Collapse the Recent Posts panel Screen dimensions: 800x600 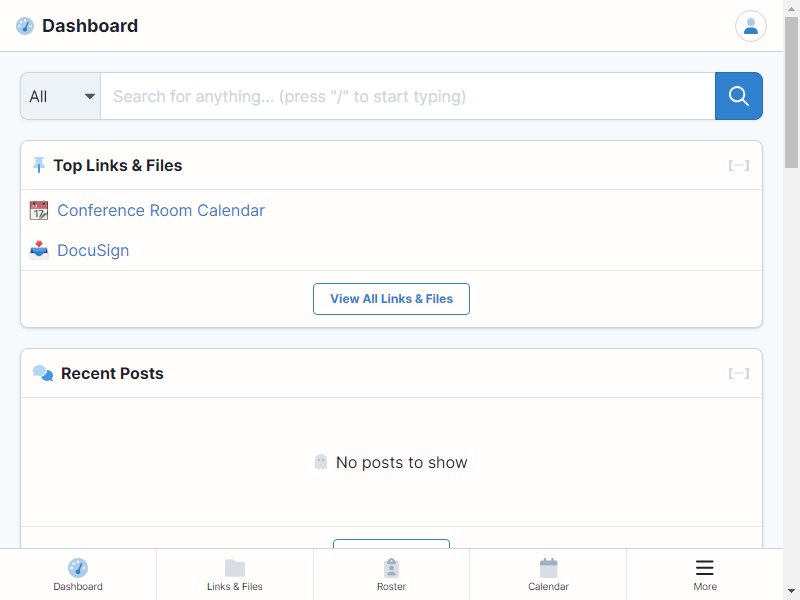[x=738, y=373]
